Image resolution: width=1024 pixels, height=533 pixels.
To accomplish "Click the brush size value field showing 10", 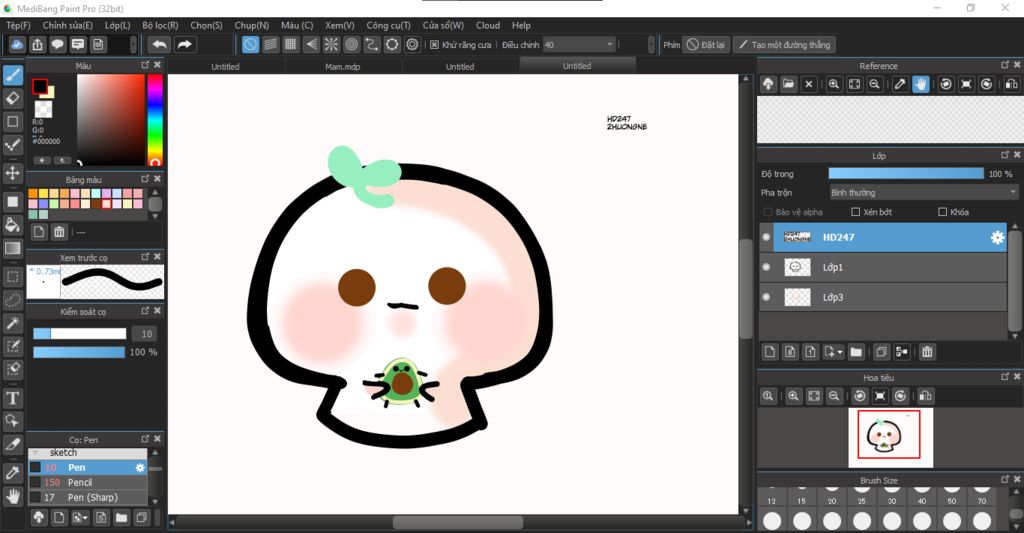I will (x=146, y=334).
